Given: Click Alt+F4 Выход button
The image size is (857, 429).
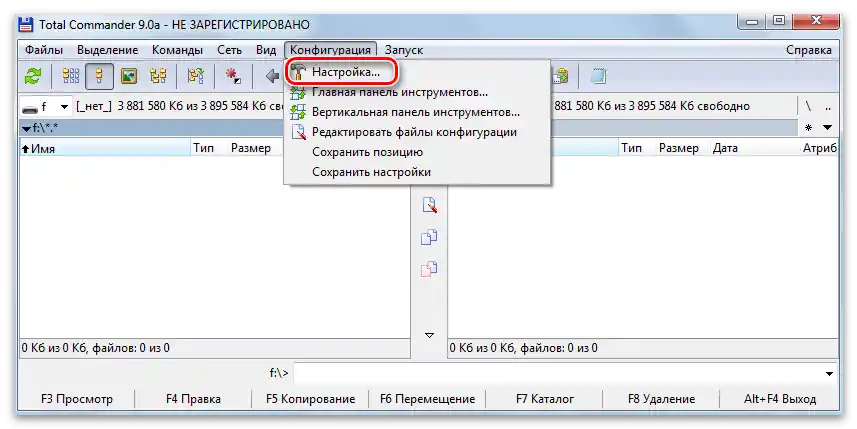Looking at the screenshot, I should pos(779,399).
